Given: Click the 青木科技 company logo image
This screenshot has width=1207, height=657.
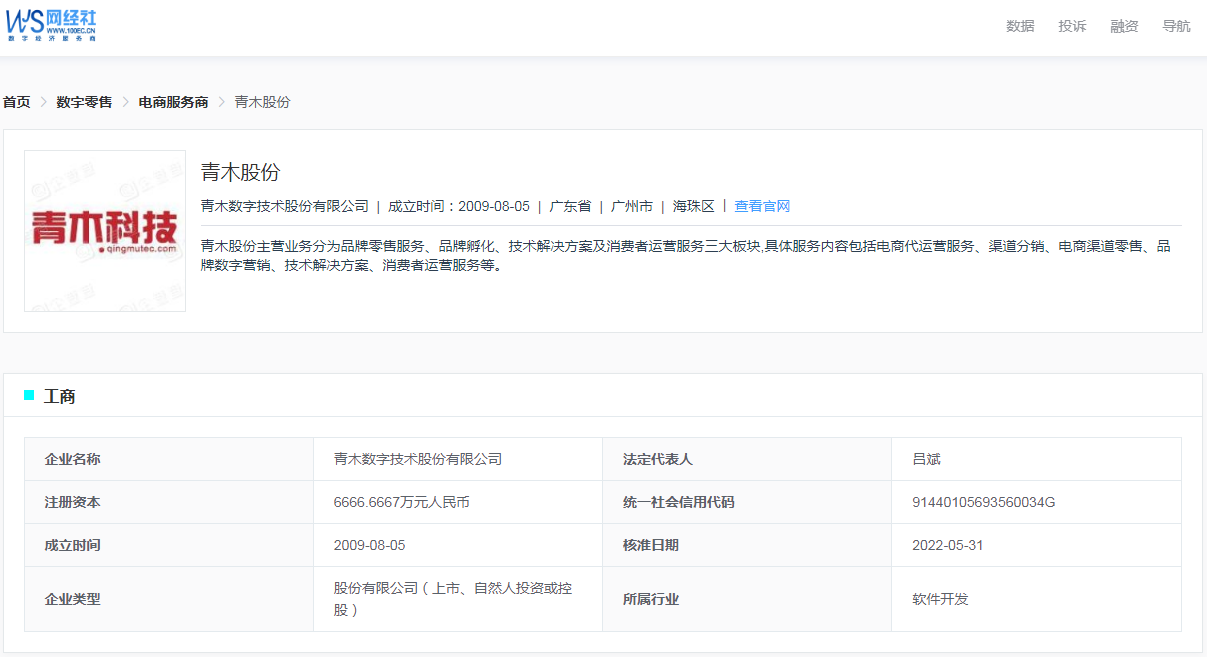Looking at the screenshot, I should point(105,231).
